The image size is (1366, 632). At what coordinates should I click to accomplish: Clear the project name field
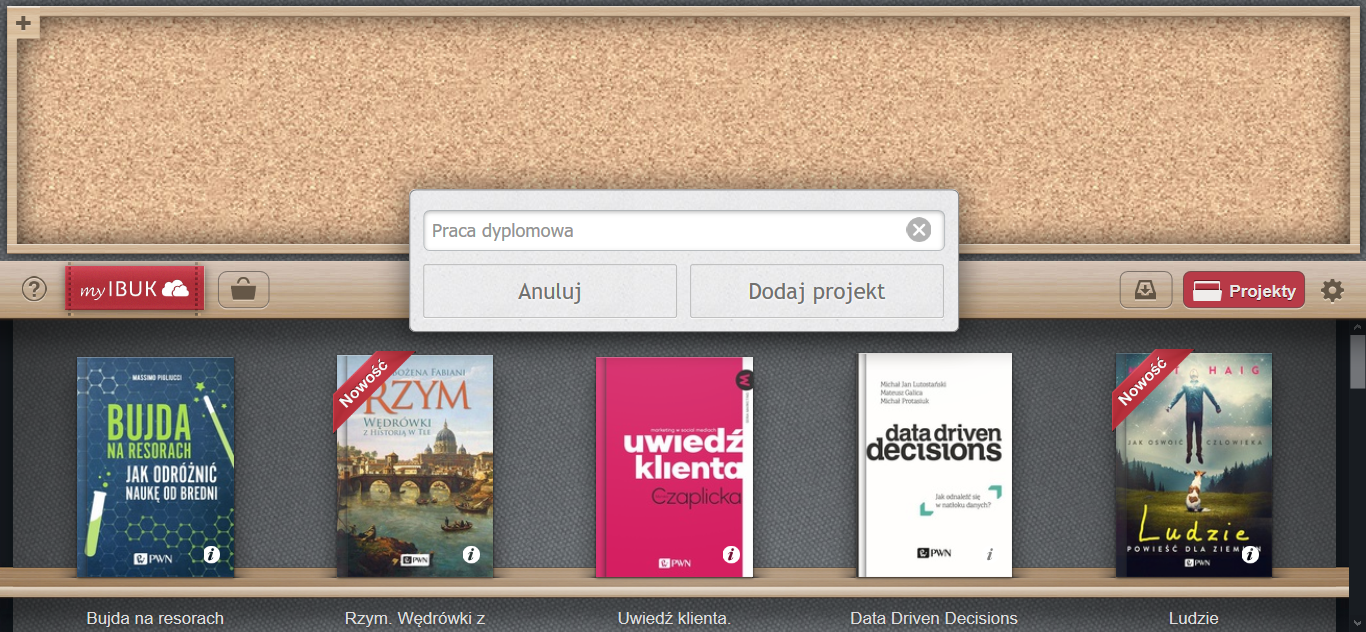coord(918,230)
